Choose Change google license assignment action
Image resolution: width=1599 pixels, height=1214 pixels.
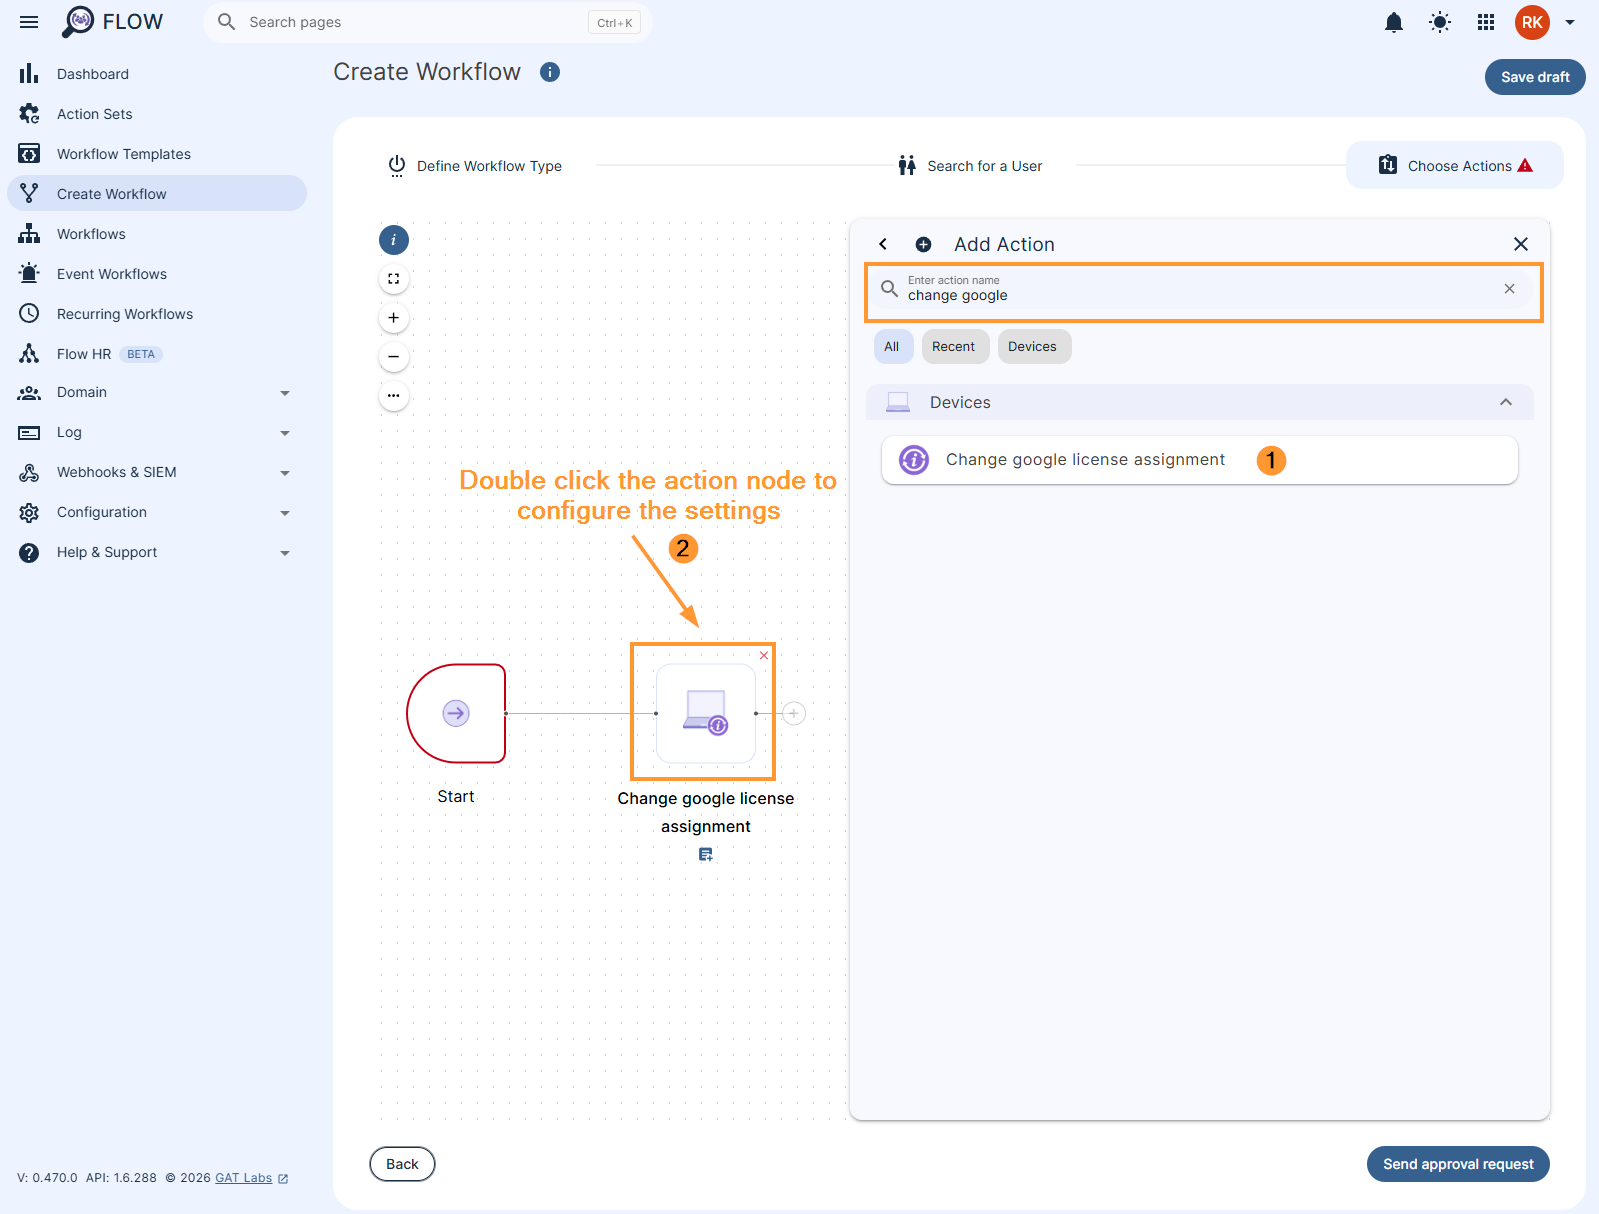click(x=1200, y=460)
